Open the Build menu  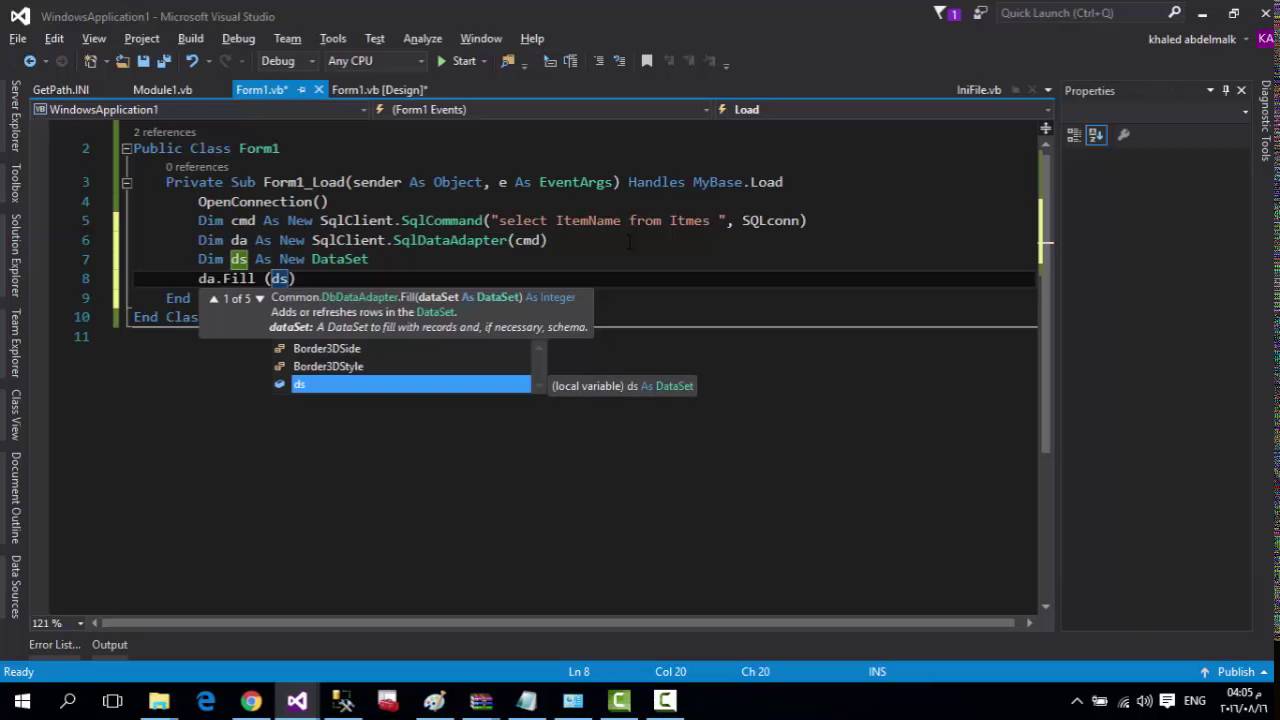pos(191,38)
